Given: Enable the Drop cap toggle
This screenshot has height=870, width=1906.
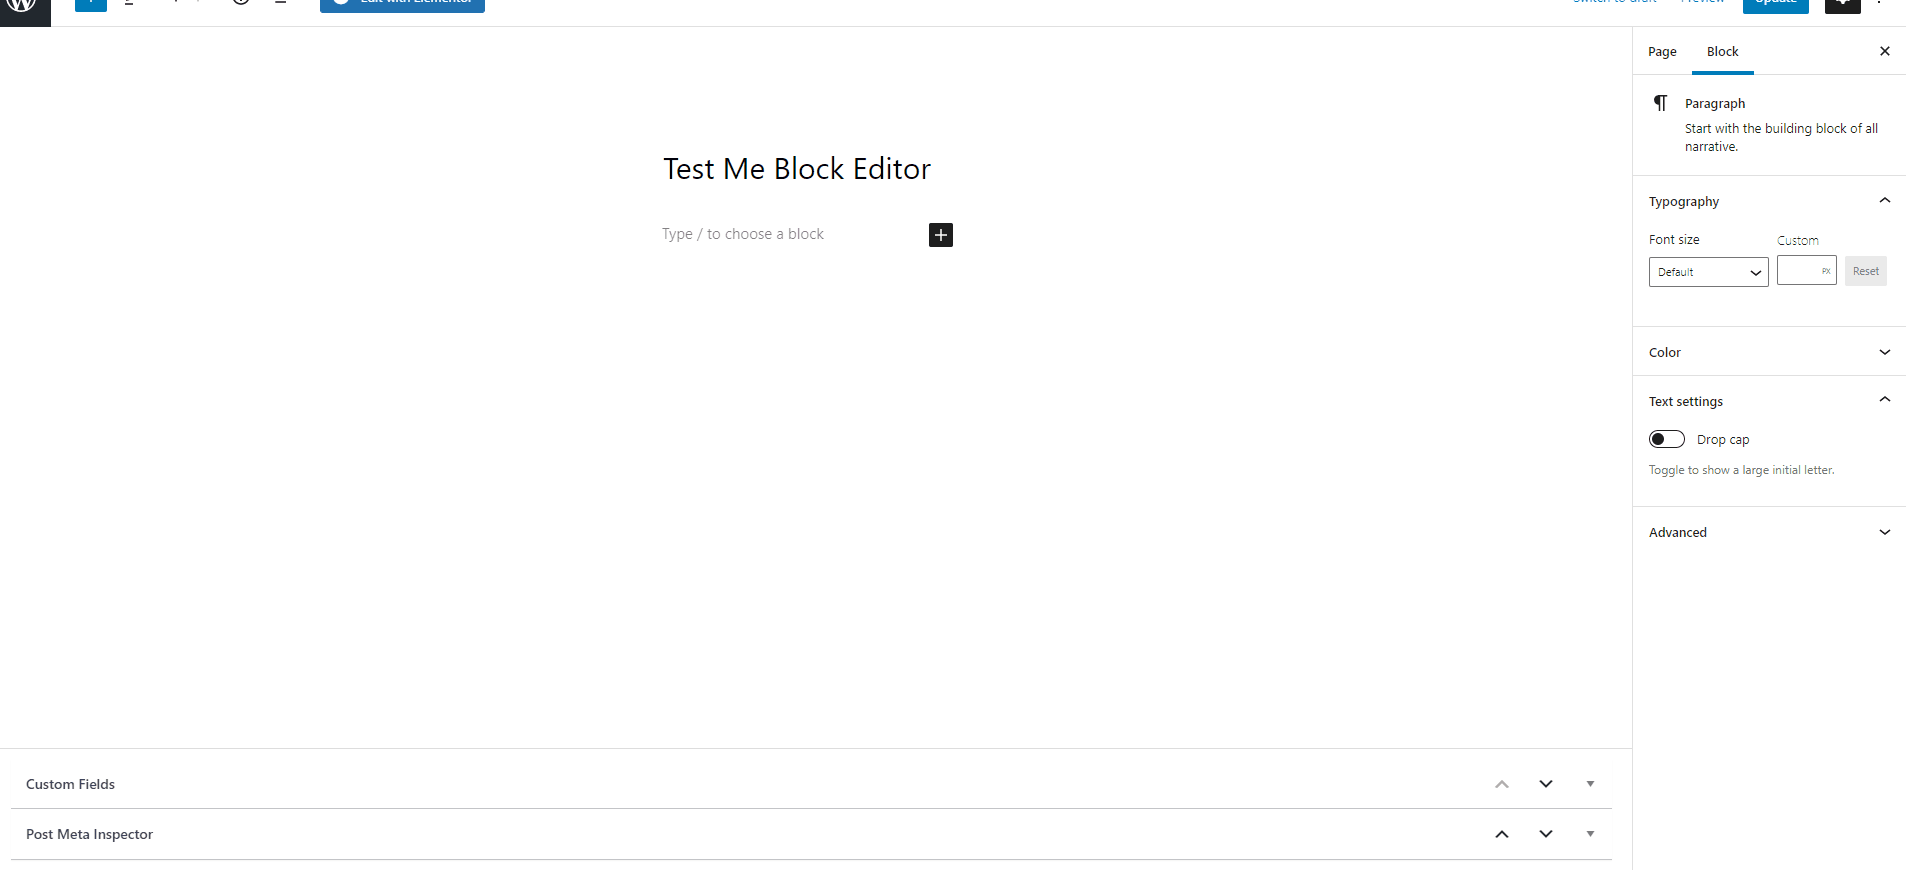Looking at the screenshot, I should point(1666,439).
